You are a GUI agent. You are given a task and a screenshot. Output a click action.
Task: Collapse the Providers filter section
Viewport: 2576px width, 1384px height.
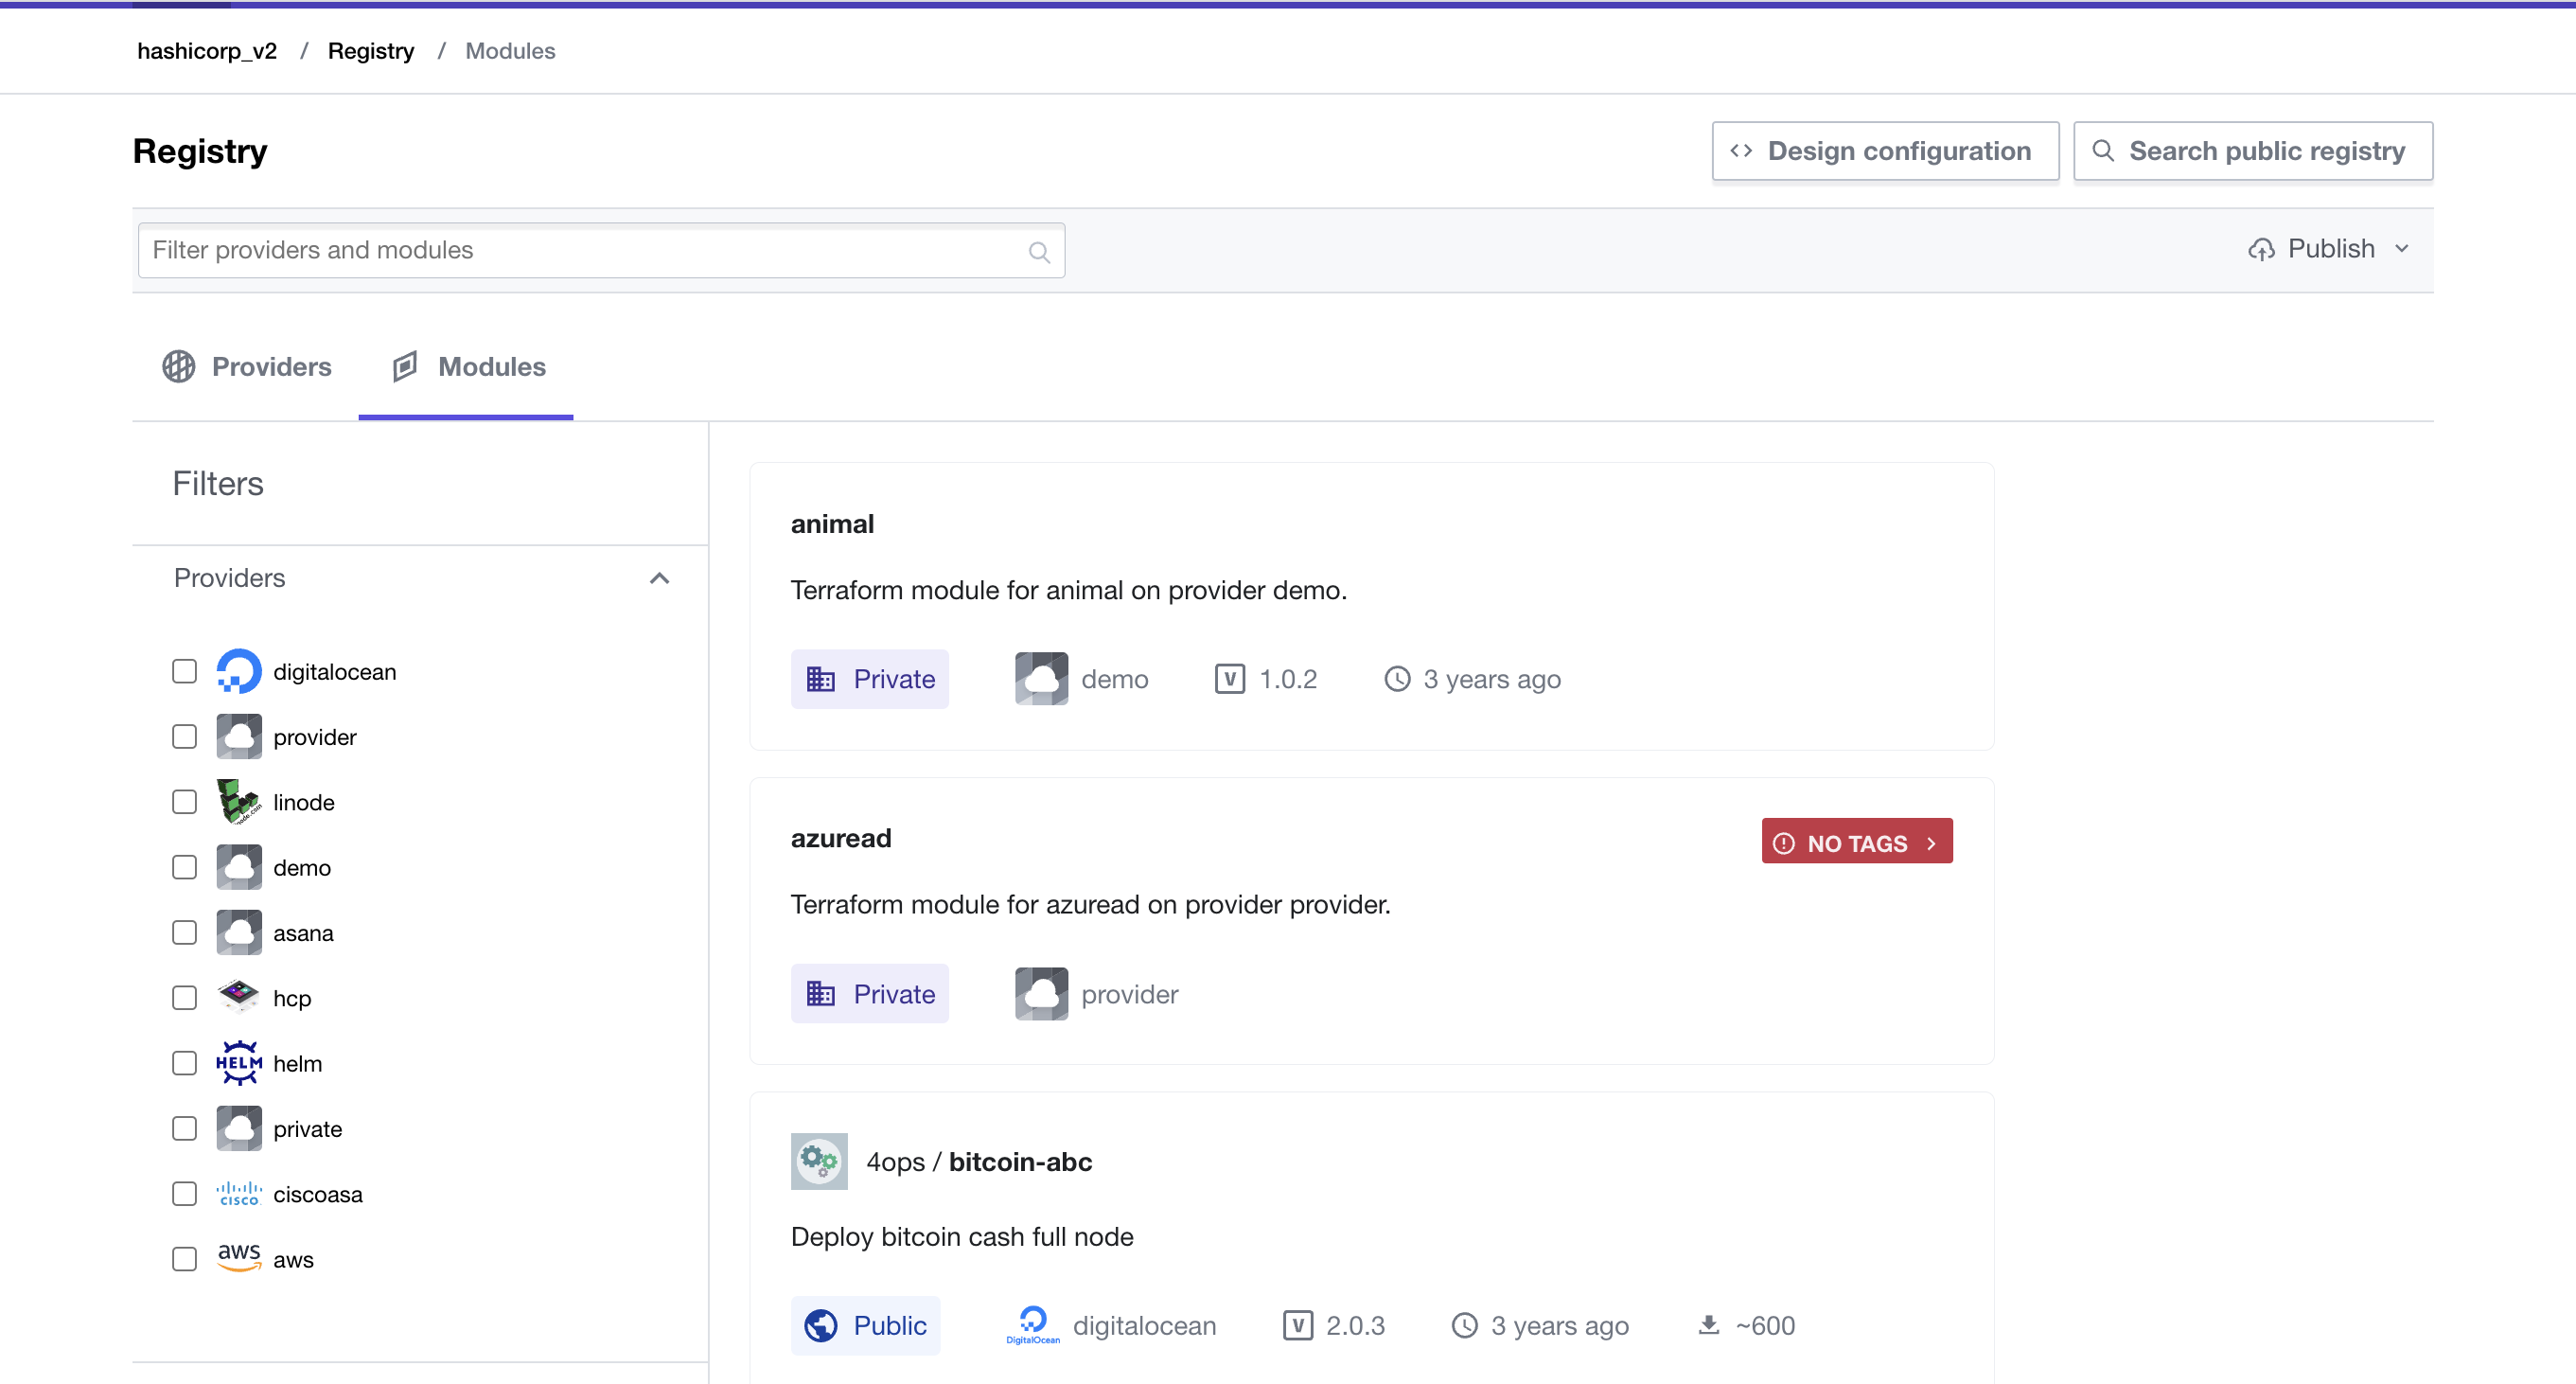point(659,578)
